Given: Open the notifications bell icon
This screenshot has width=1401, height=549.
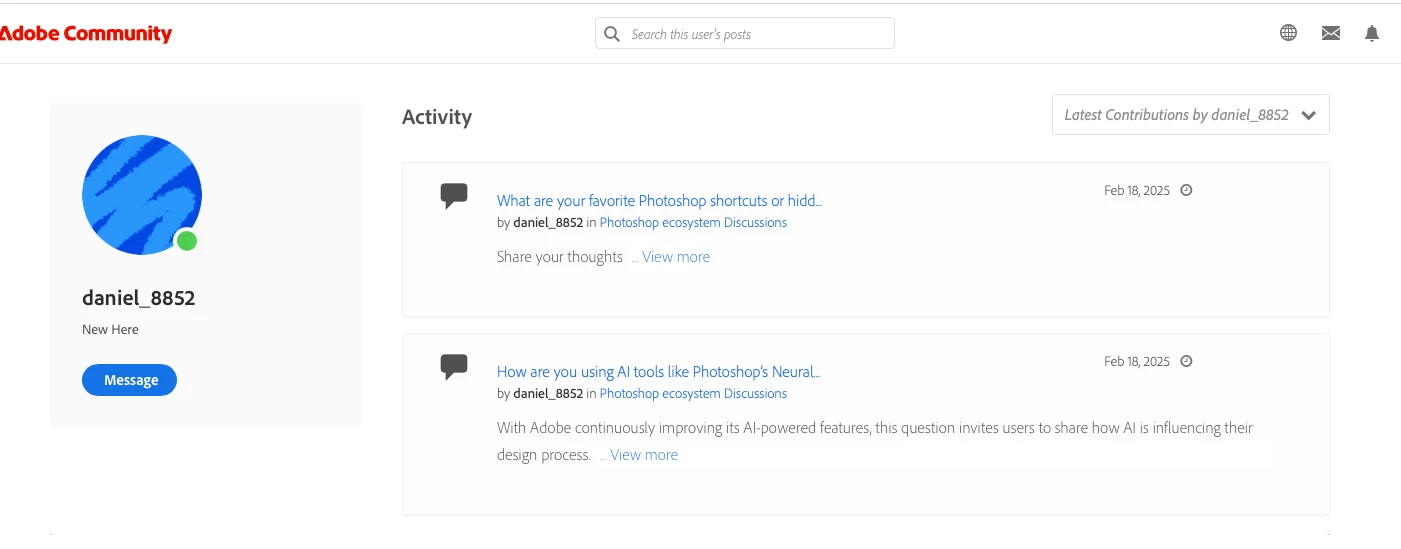Looking at the screenshot, I should pyautogui.click(x=1372, y=33).
